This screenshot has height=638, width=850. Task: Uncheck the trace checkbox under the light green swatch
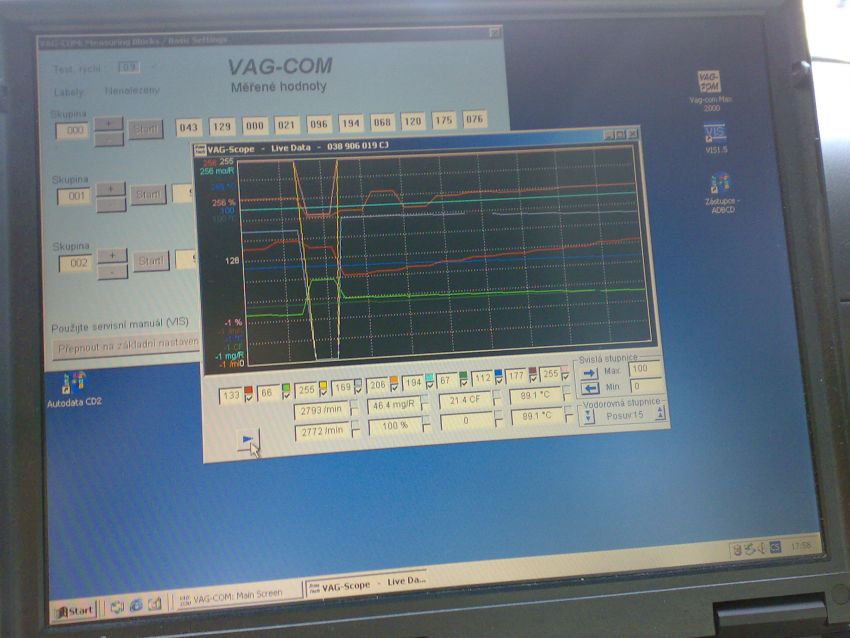point(286,396)
